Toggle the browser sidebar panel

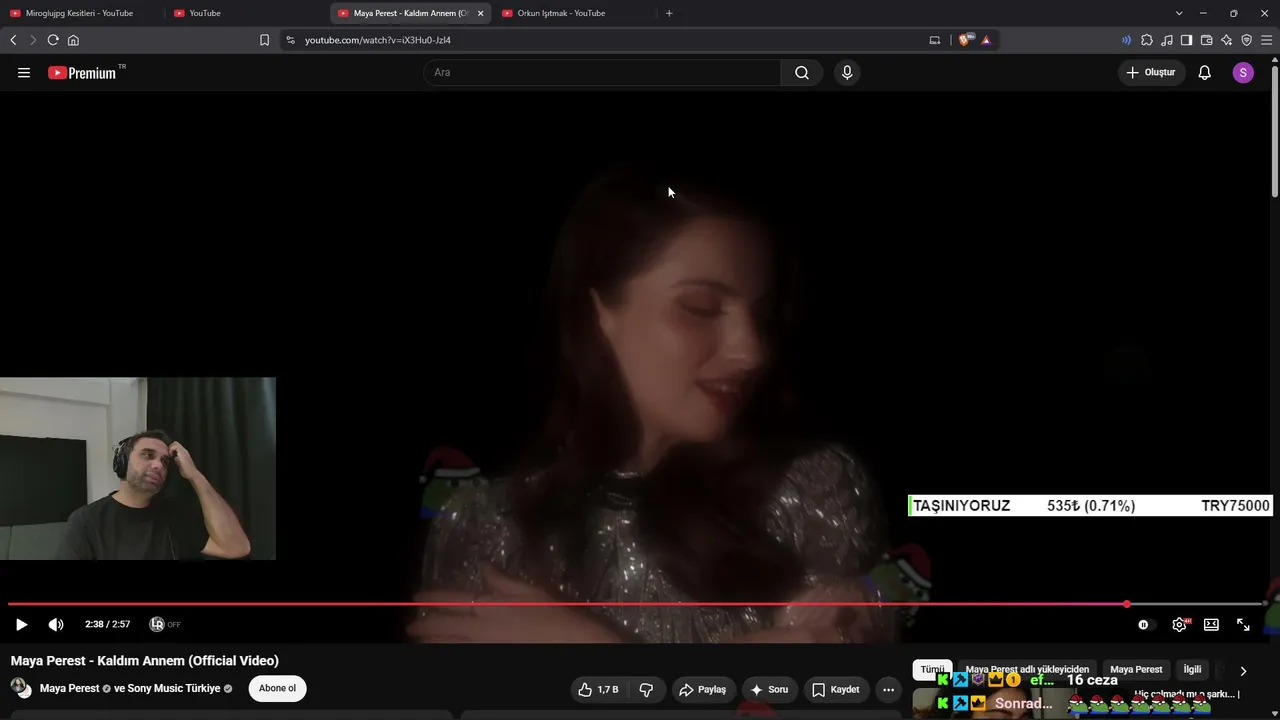[x=1186, y=40]
